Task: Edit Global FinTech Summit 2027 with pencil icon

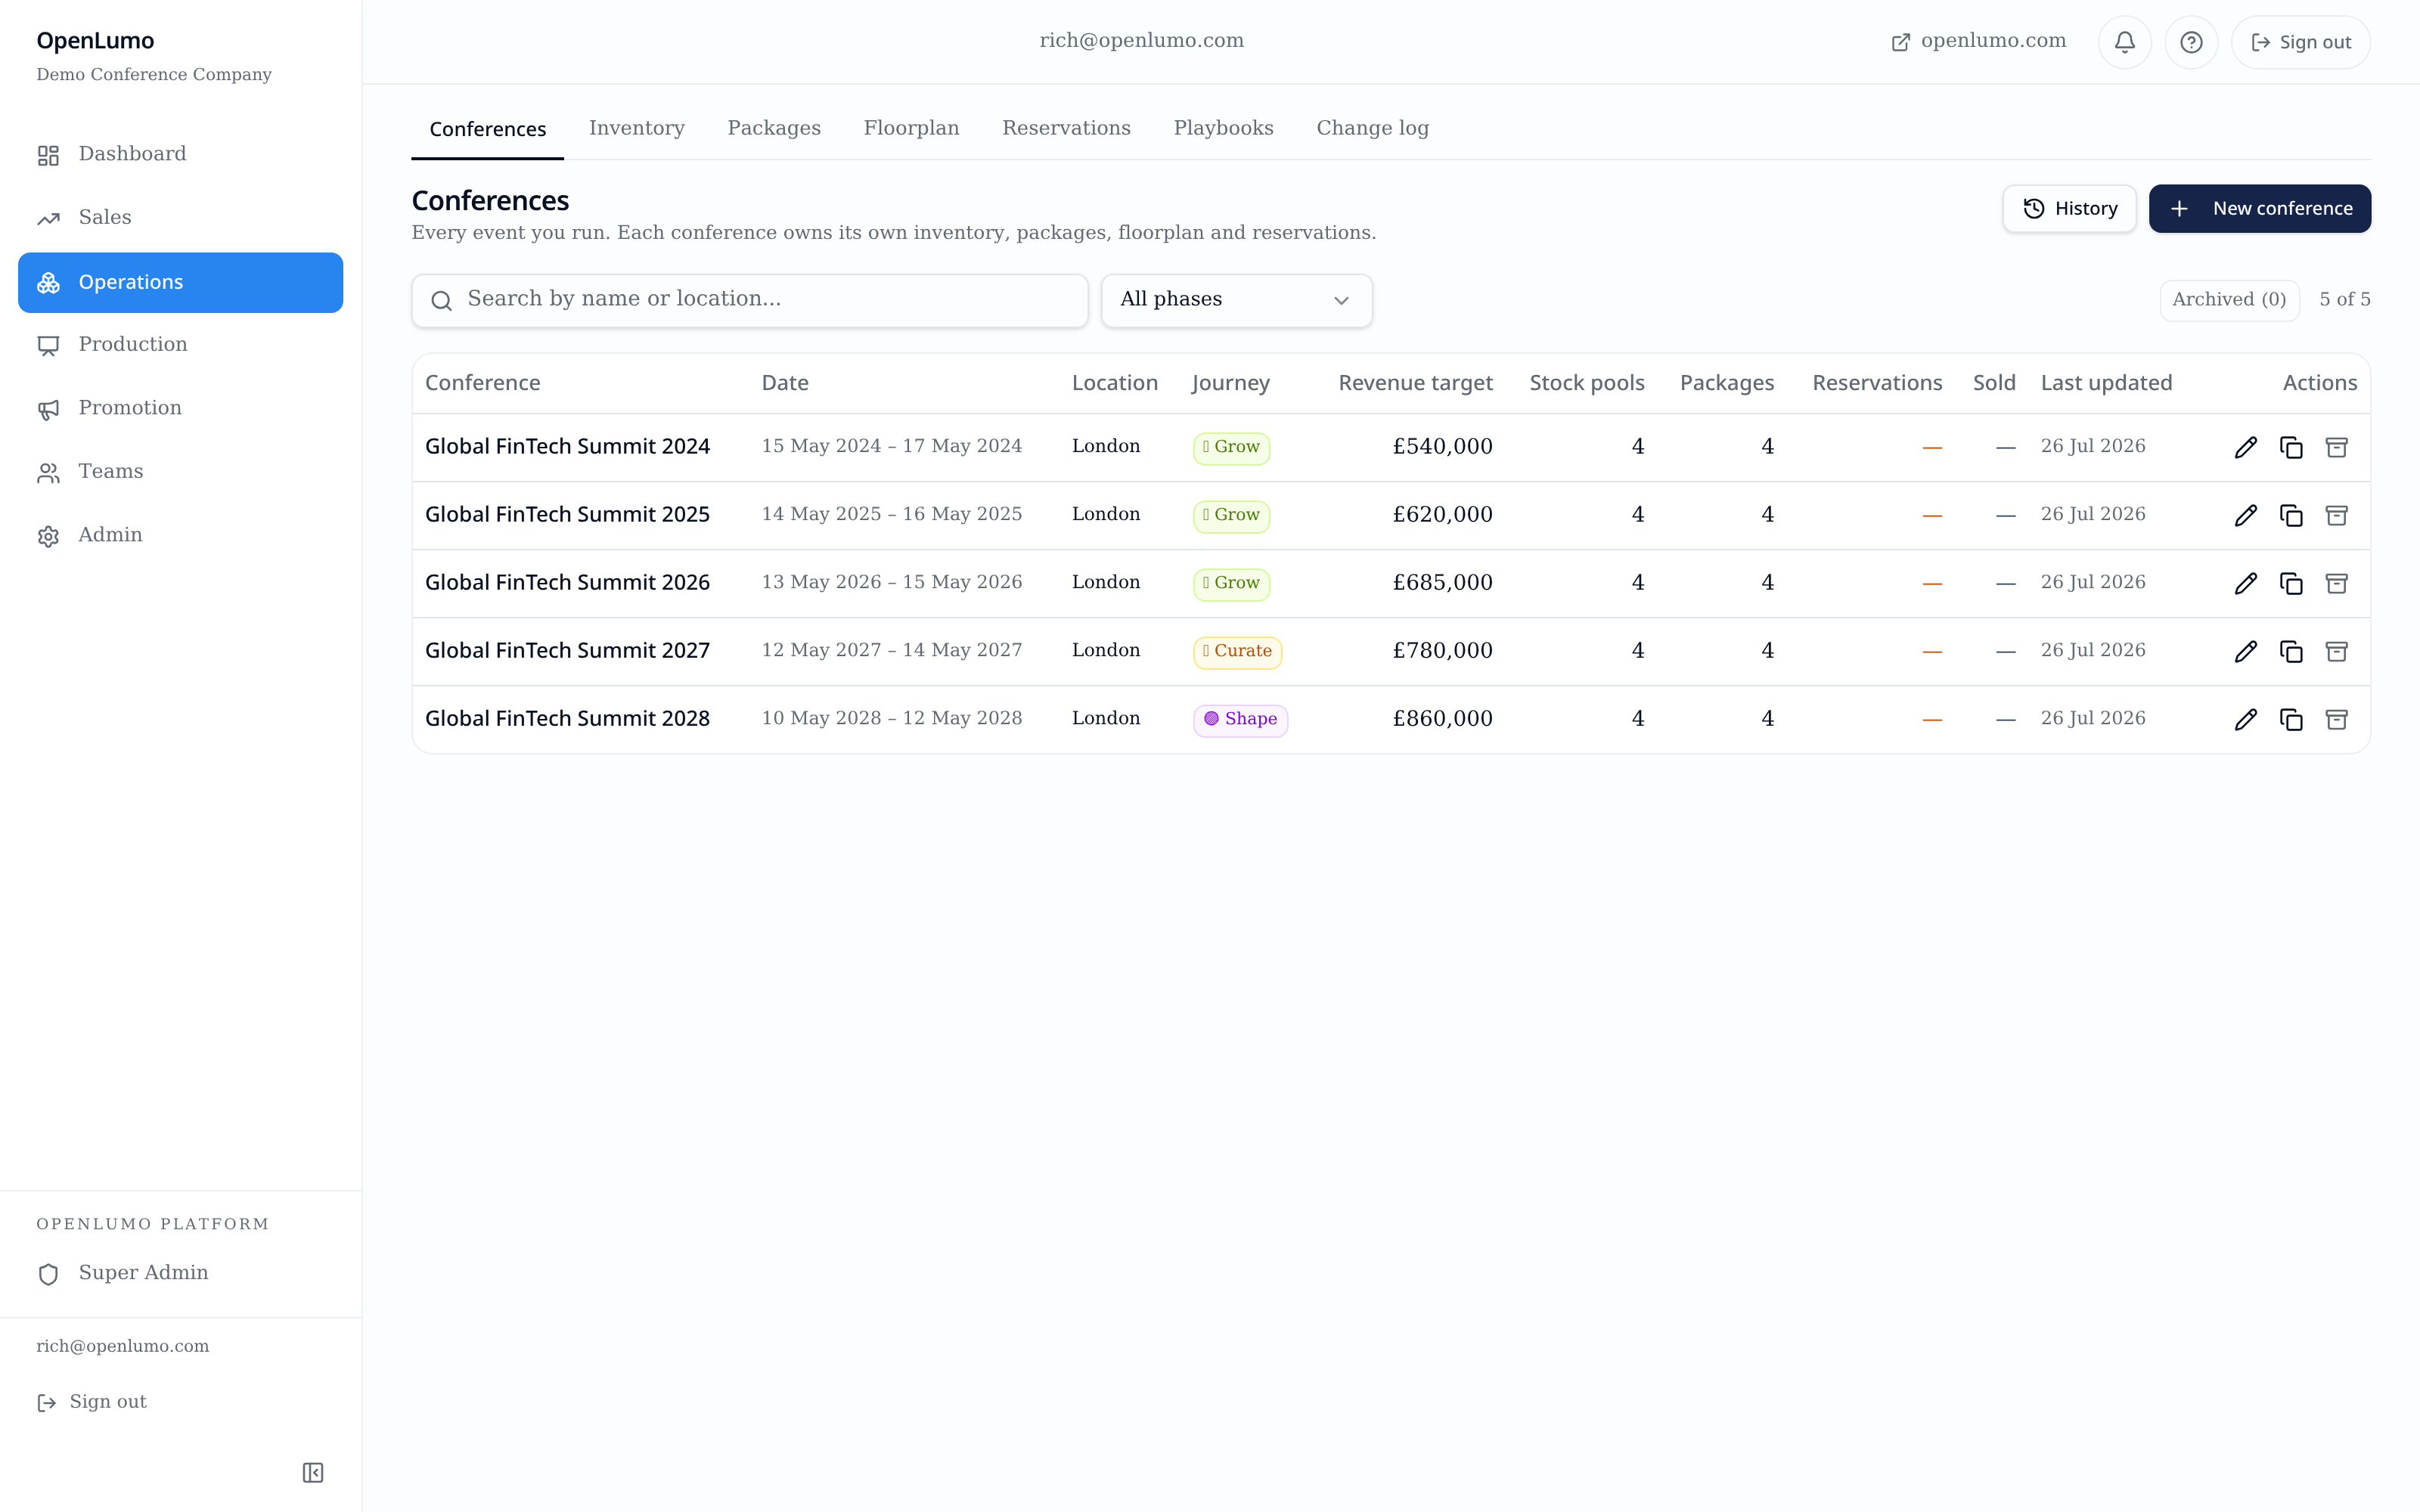Action: pos(2245,651)
